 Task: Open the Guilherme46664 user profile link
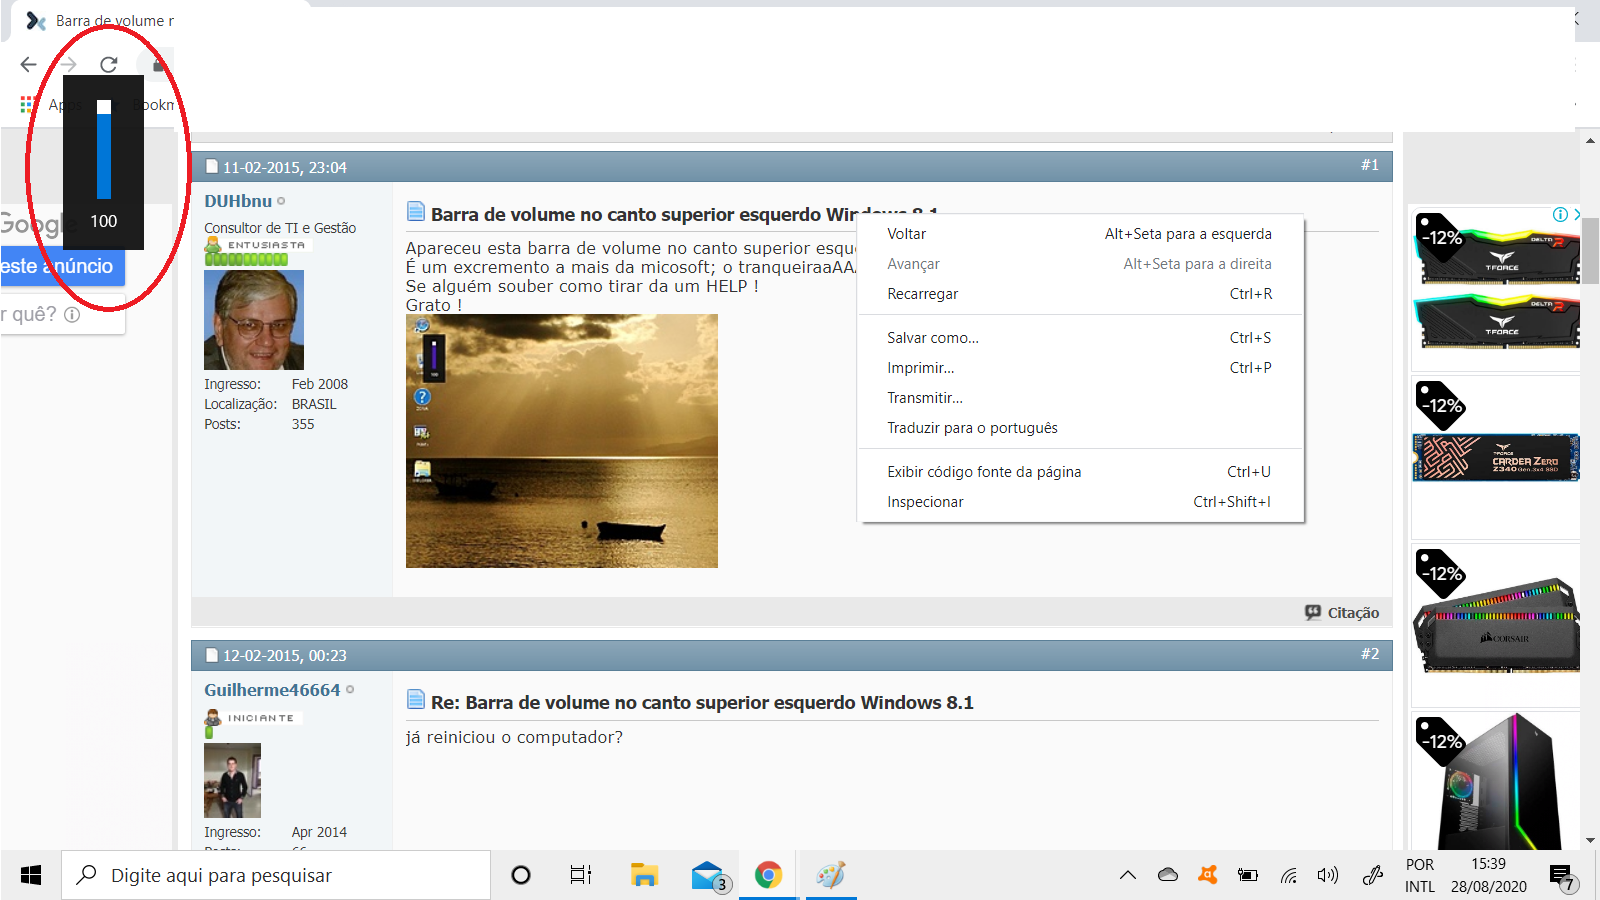tap(272, 690)
